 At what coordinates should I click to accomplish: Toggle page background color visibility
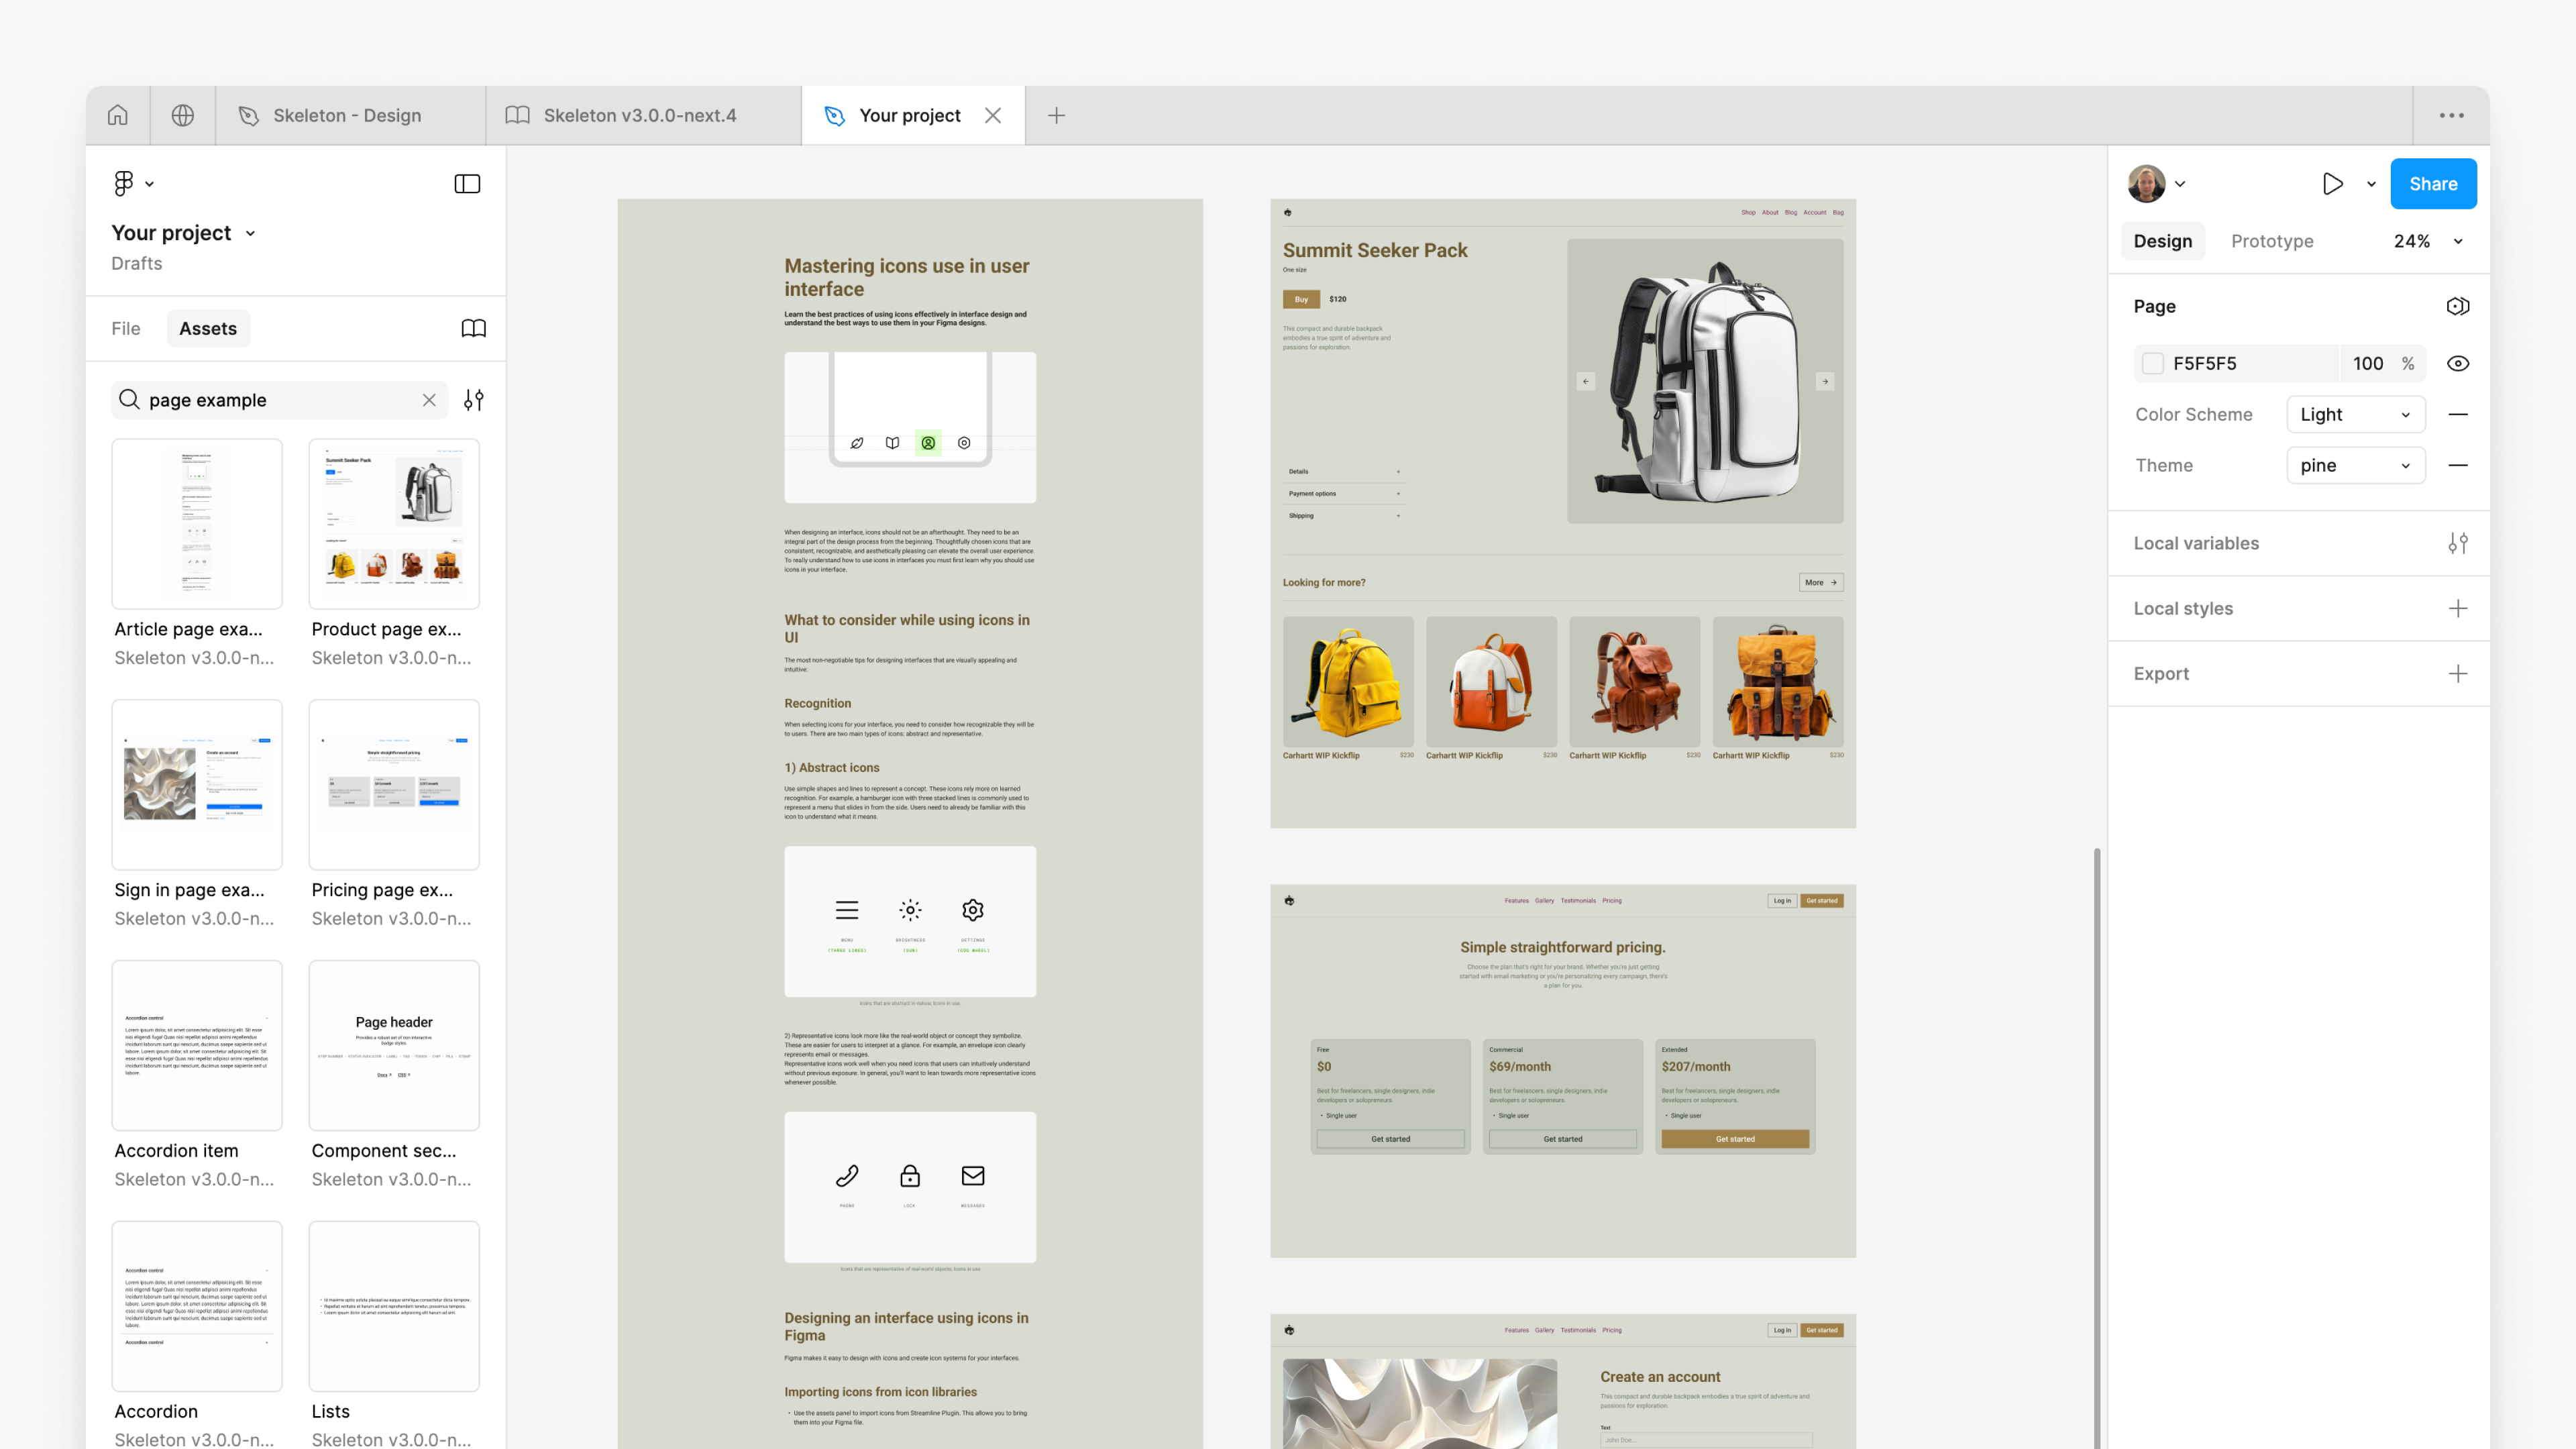point(2458,363)
